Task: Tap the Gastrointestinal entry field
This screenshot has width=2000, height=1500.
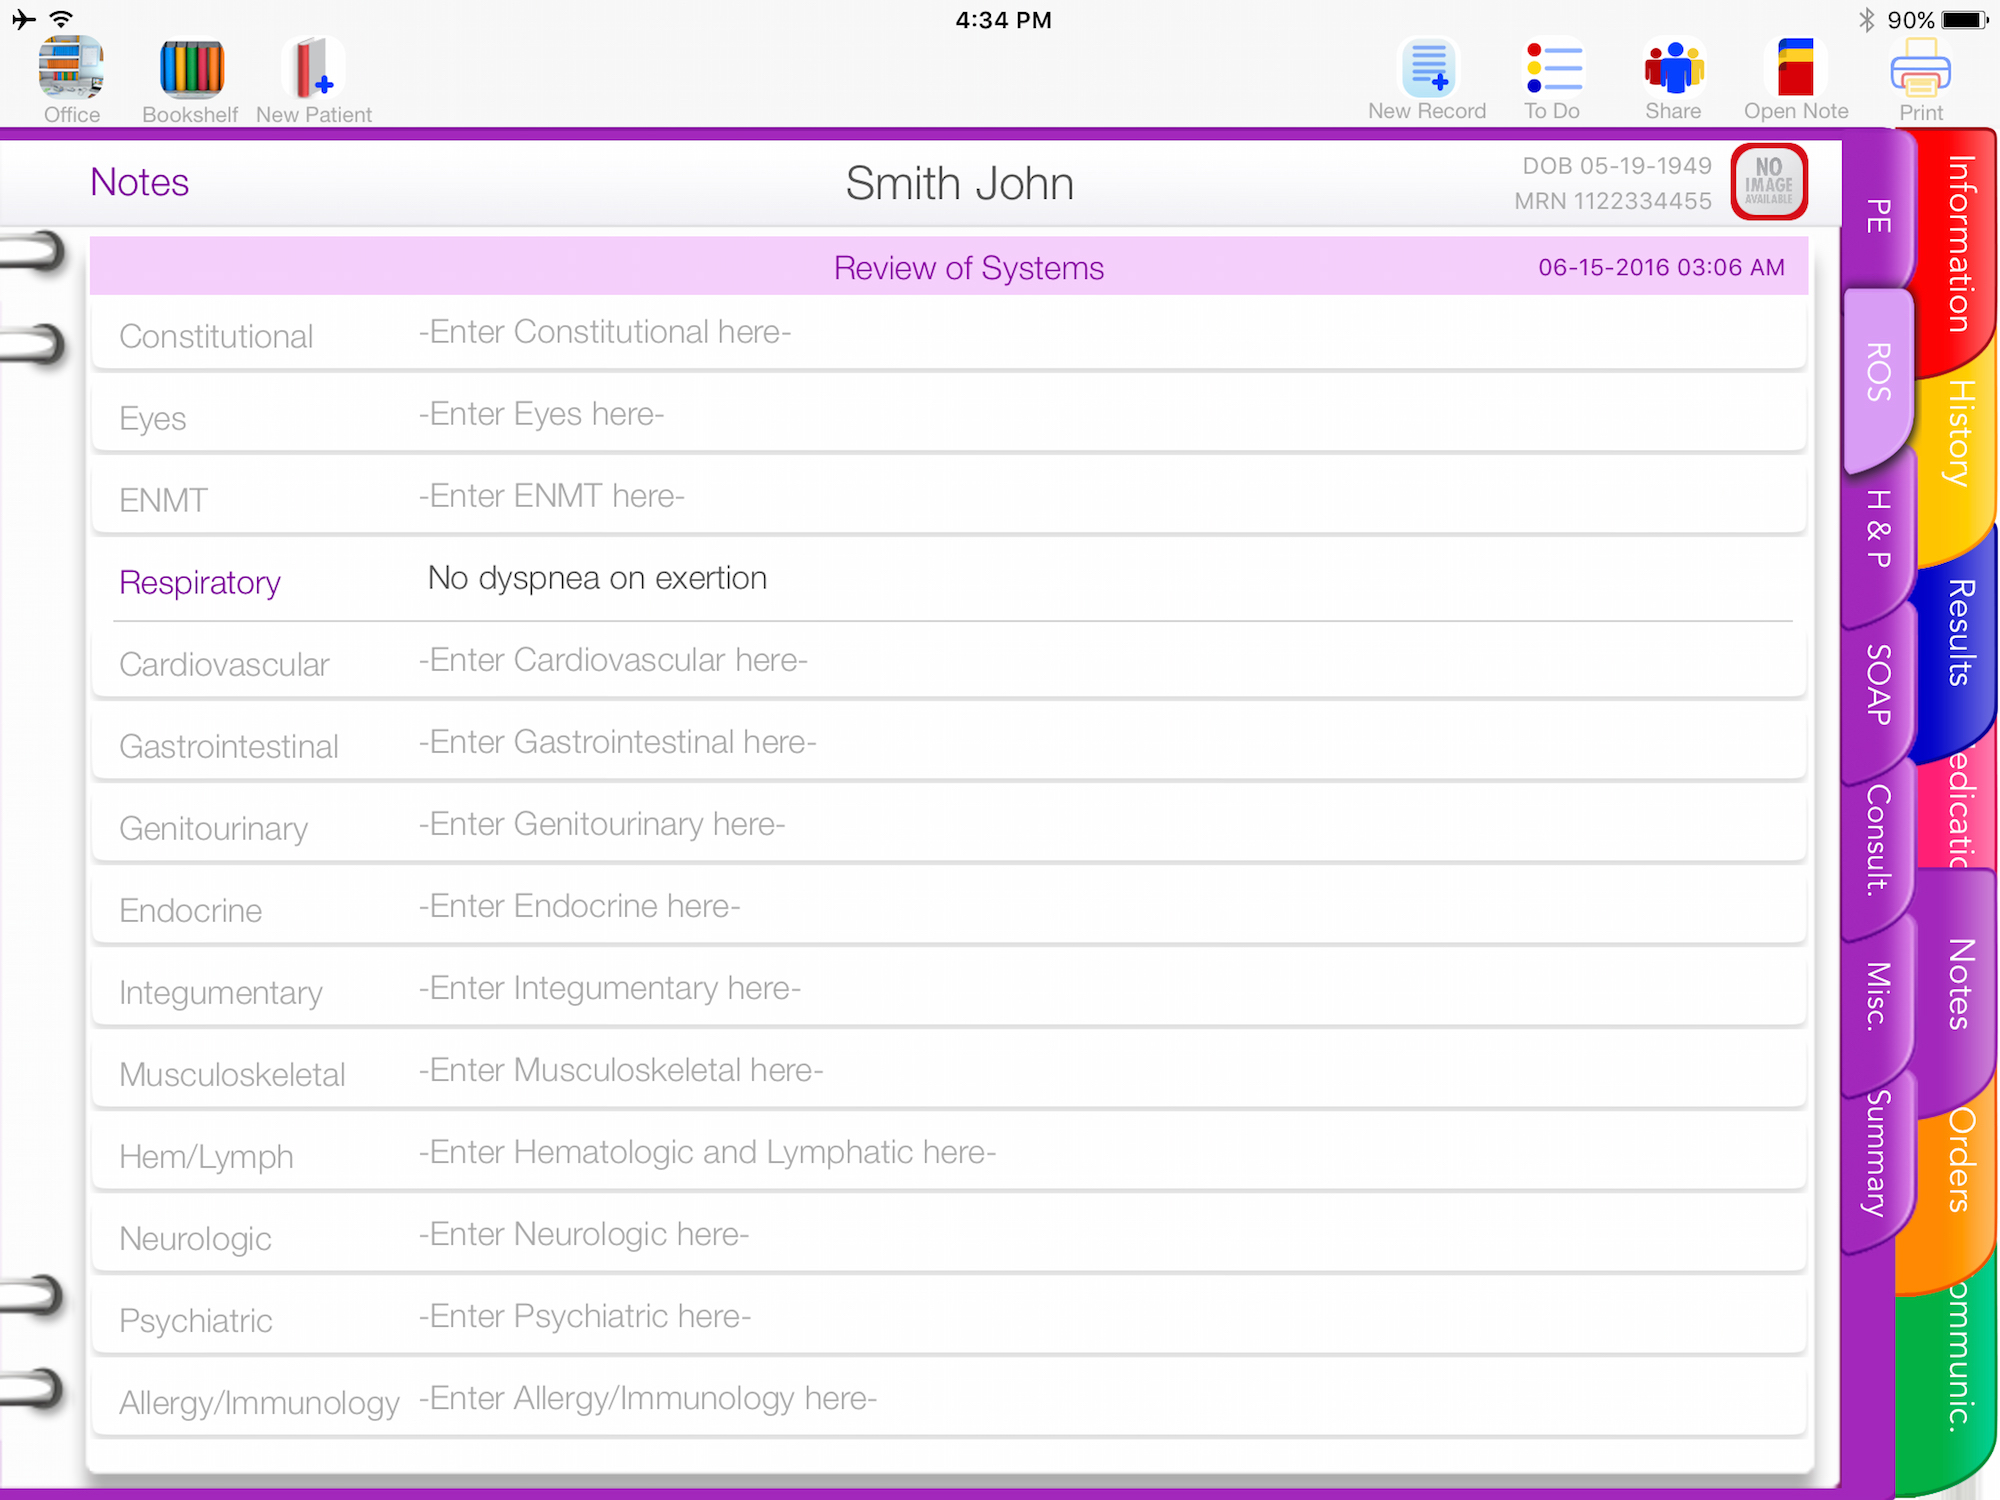Action: pos(1110,742)
